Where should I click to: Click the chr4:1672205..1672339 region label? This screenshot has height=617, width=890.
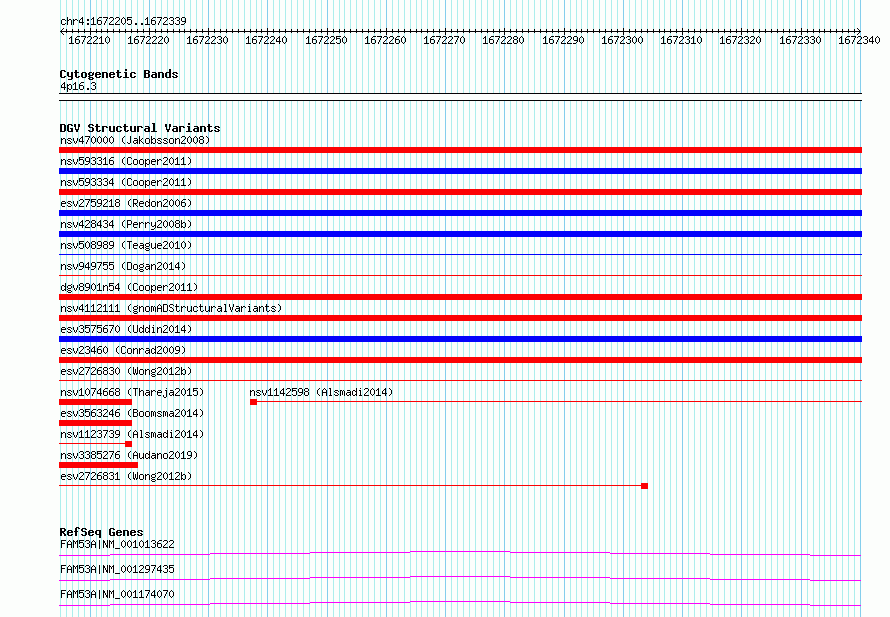tap(123, 21)
